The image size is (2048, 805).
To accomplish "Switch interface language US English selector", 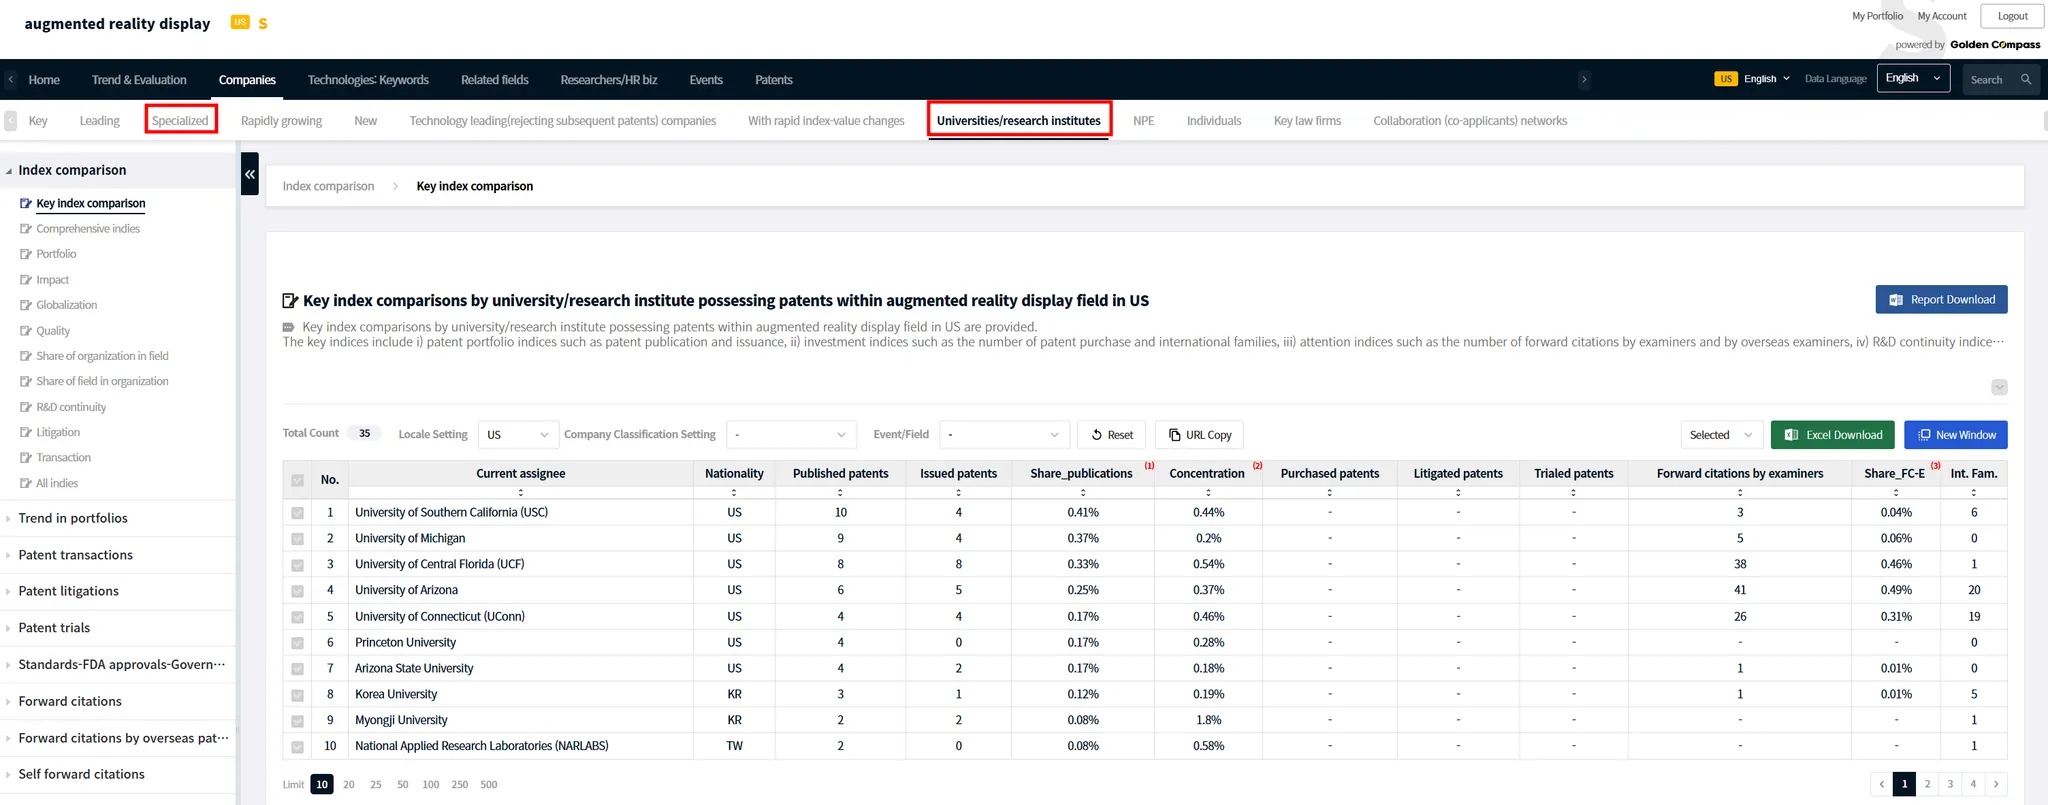I will coord(1752,79).
